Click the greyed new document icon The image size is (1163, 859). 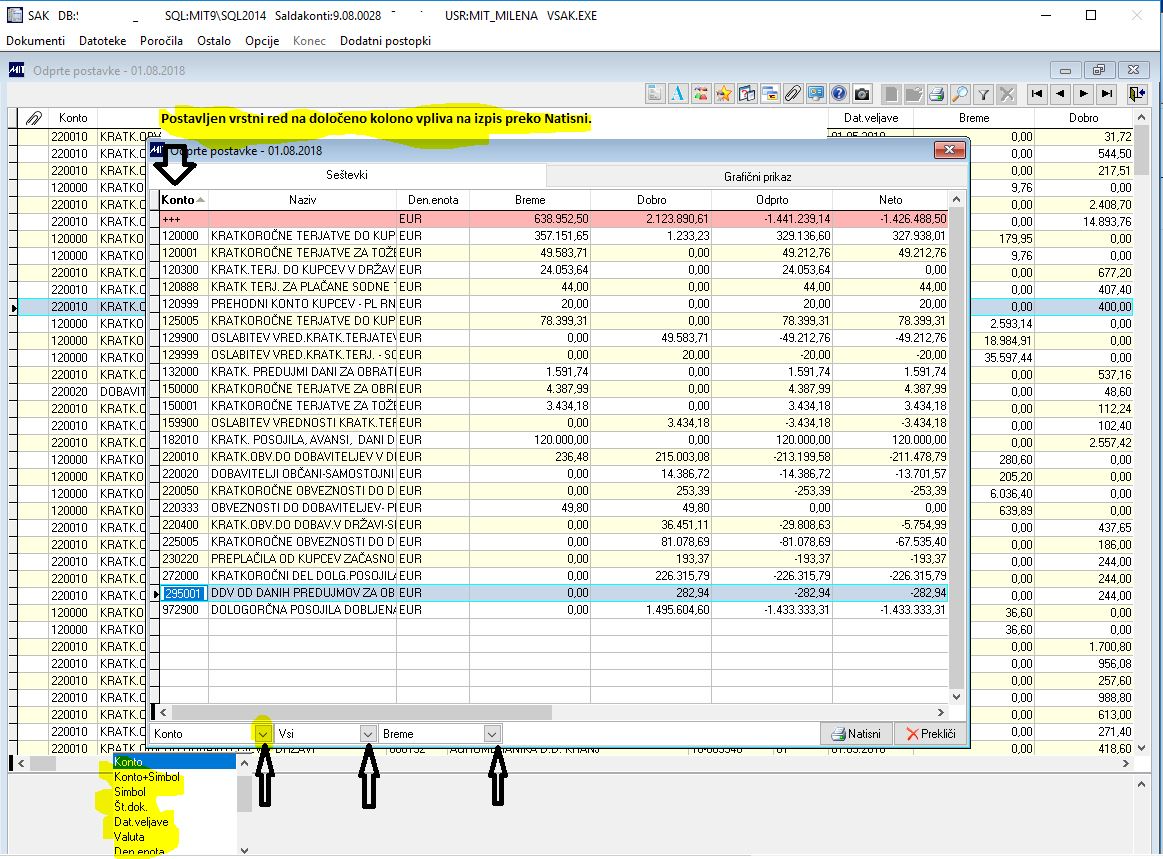[891, 93]
